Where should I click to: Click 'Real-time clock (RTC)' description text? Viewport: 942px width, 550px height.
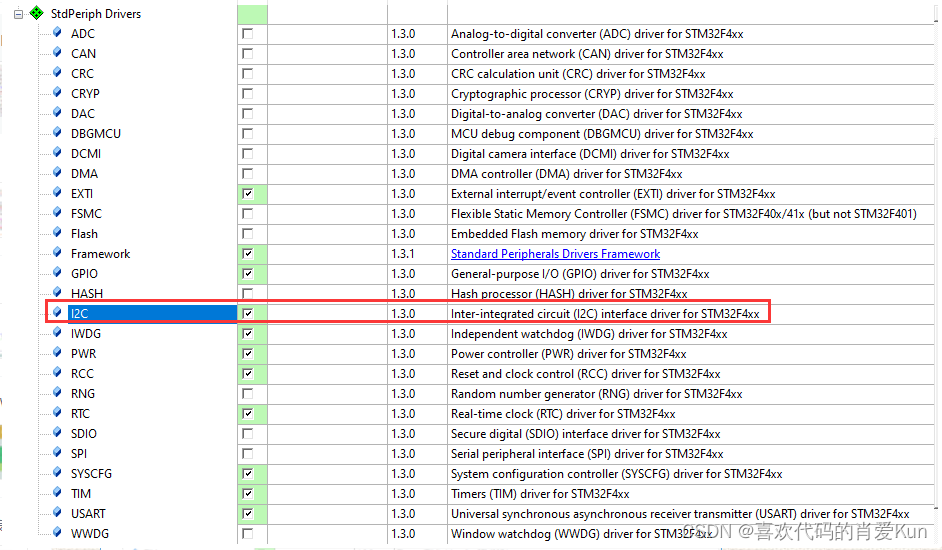tap(563, 414)
